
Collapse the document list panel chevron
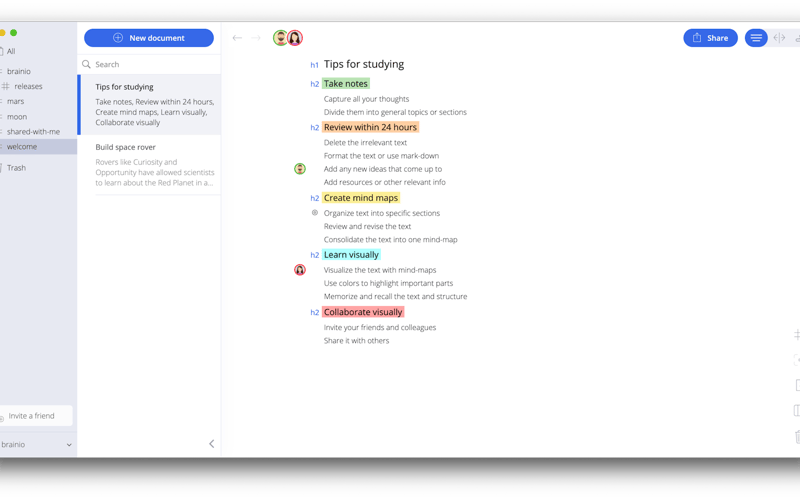point(212,444)
